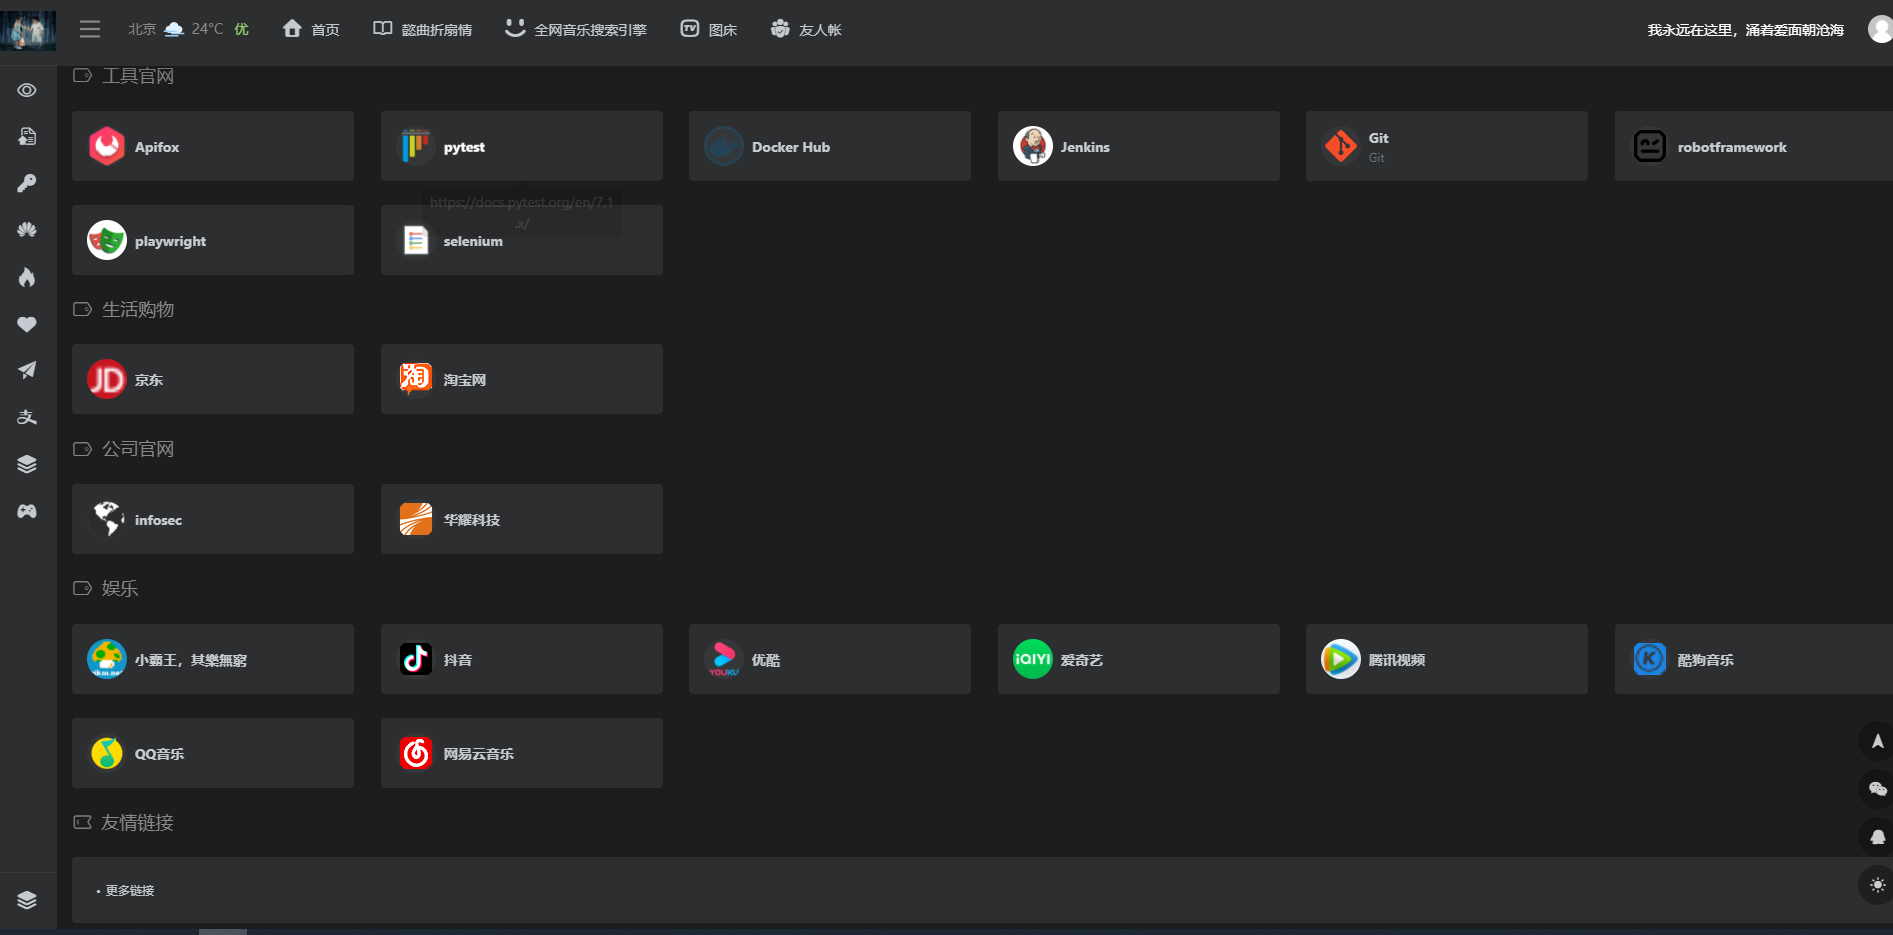Image resolution: width=1893 pixels, height=935 pixels.
Task: Open the robotframework card
Action: 1754,146
